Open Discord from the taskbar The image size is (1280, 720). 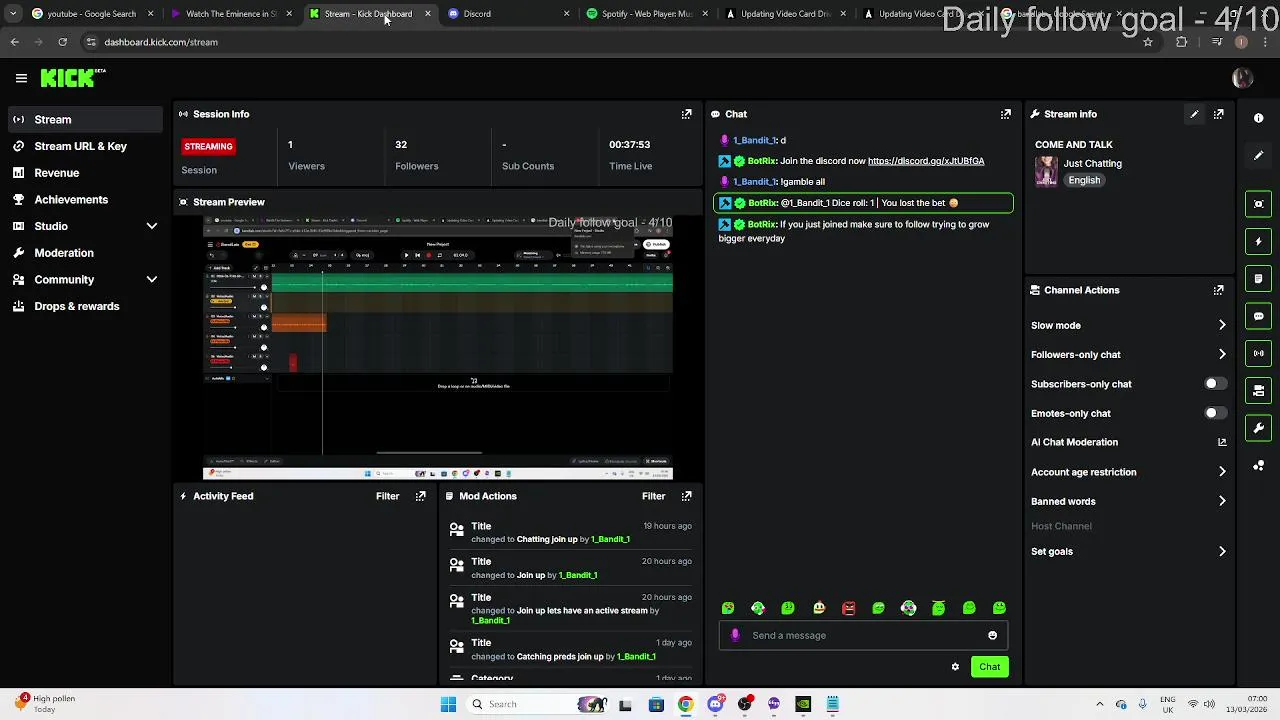[715, 704]
